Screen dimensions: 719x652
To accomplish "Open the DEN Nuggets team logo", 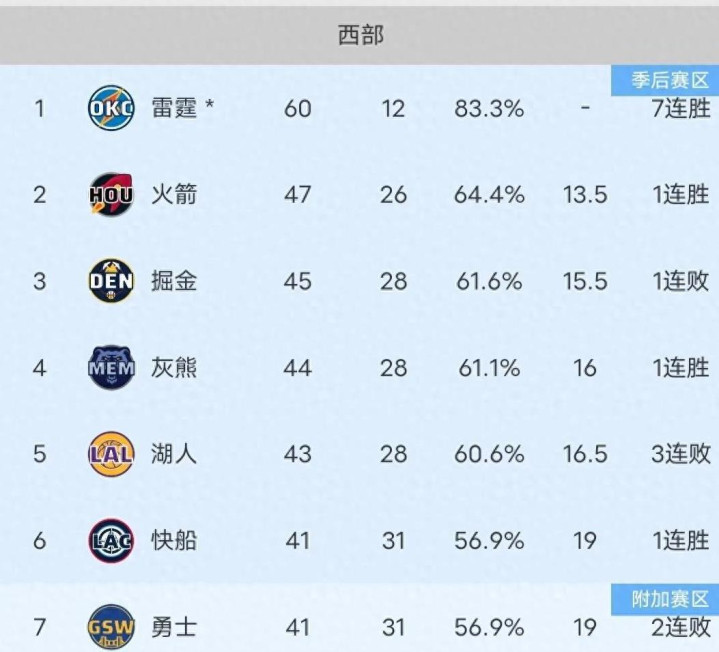I will (x=111, y=281).
